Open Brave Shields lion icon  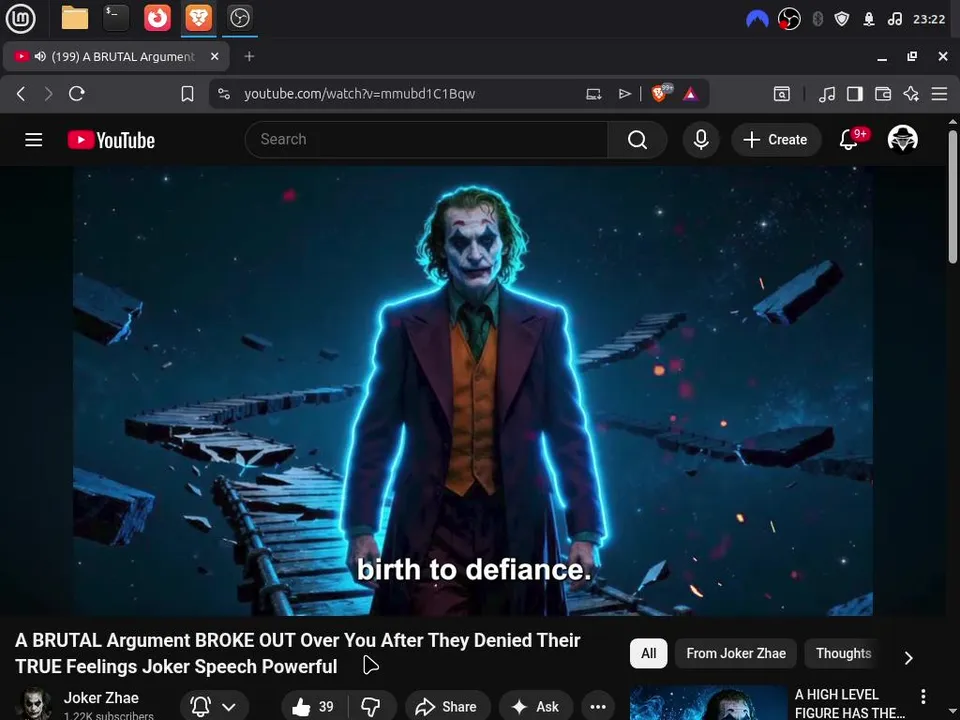click(660, 93)
